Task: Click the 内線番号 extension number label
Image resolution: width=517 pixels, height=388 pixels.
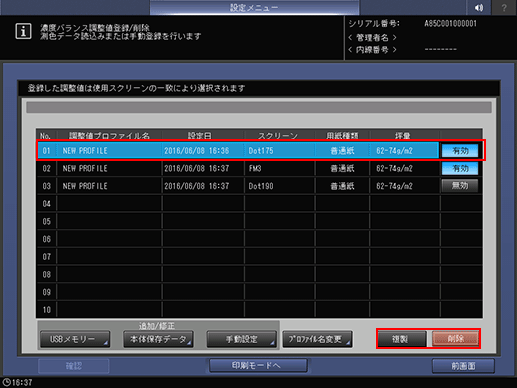Action: click(x=372, y=50)
